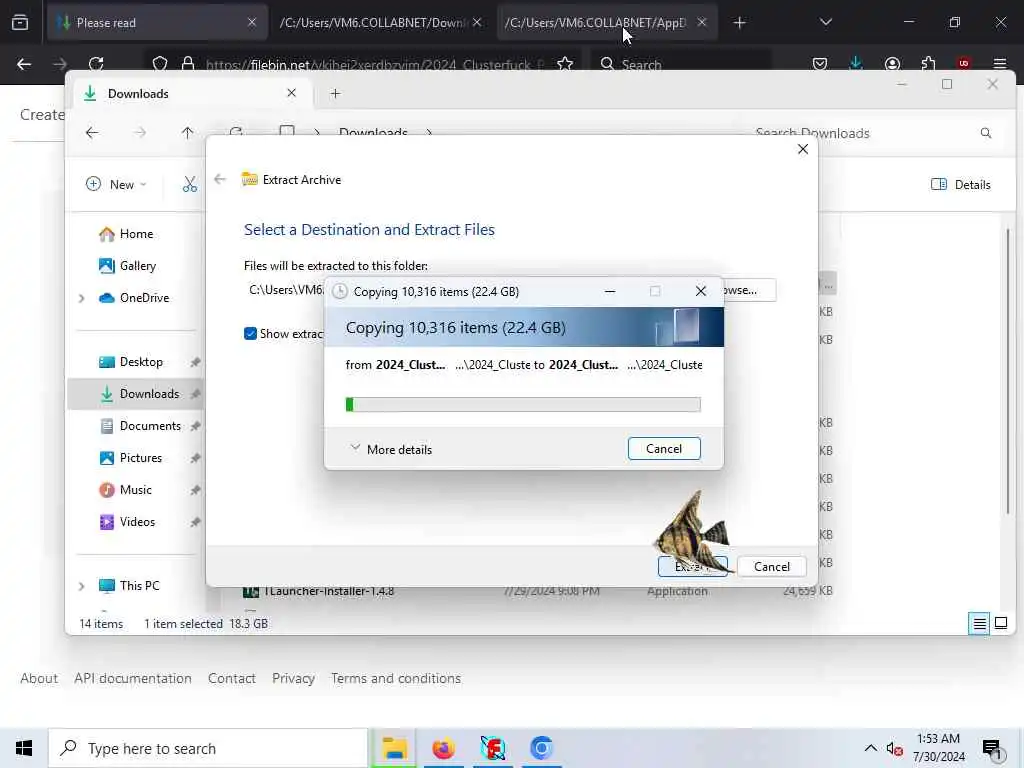This screenshot has height=768, width=1024.
Task: Go up one folder level
Action: click(187, 133)
